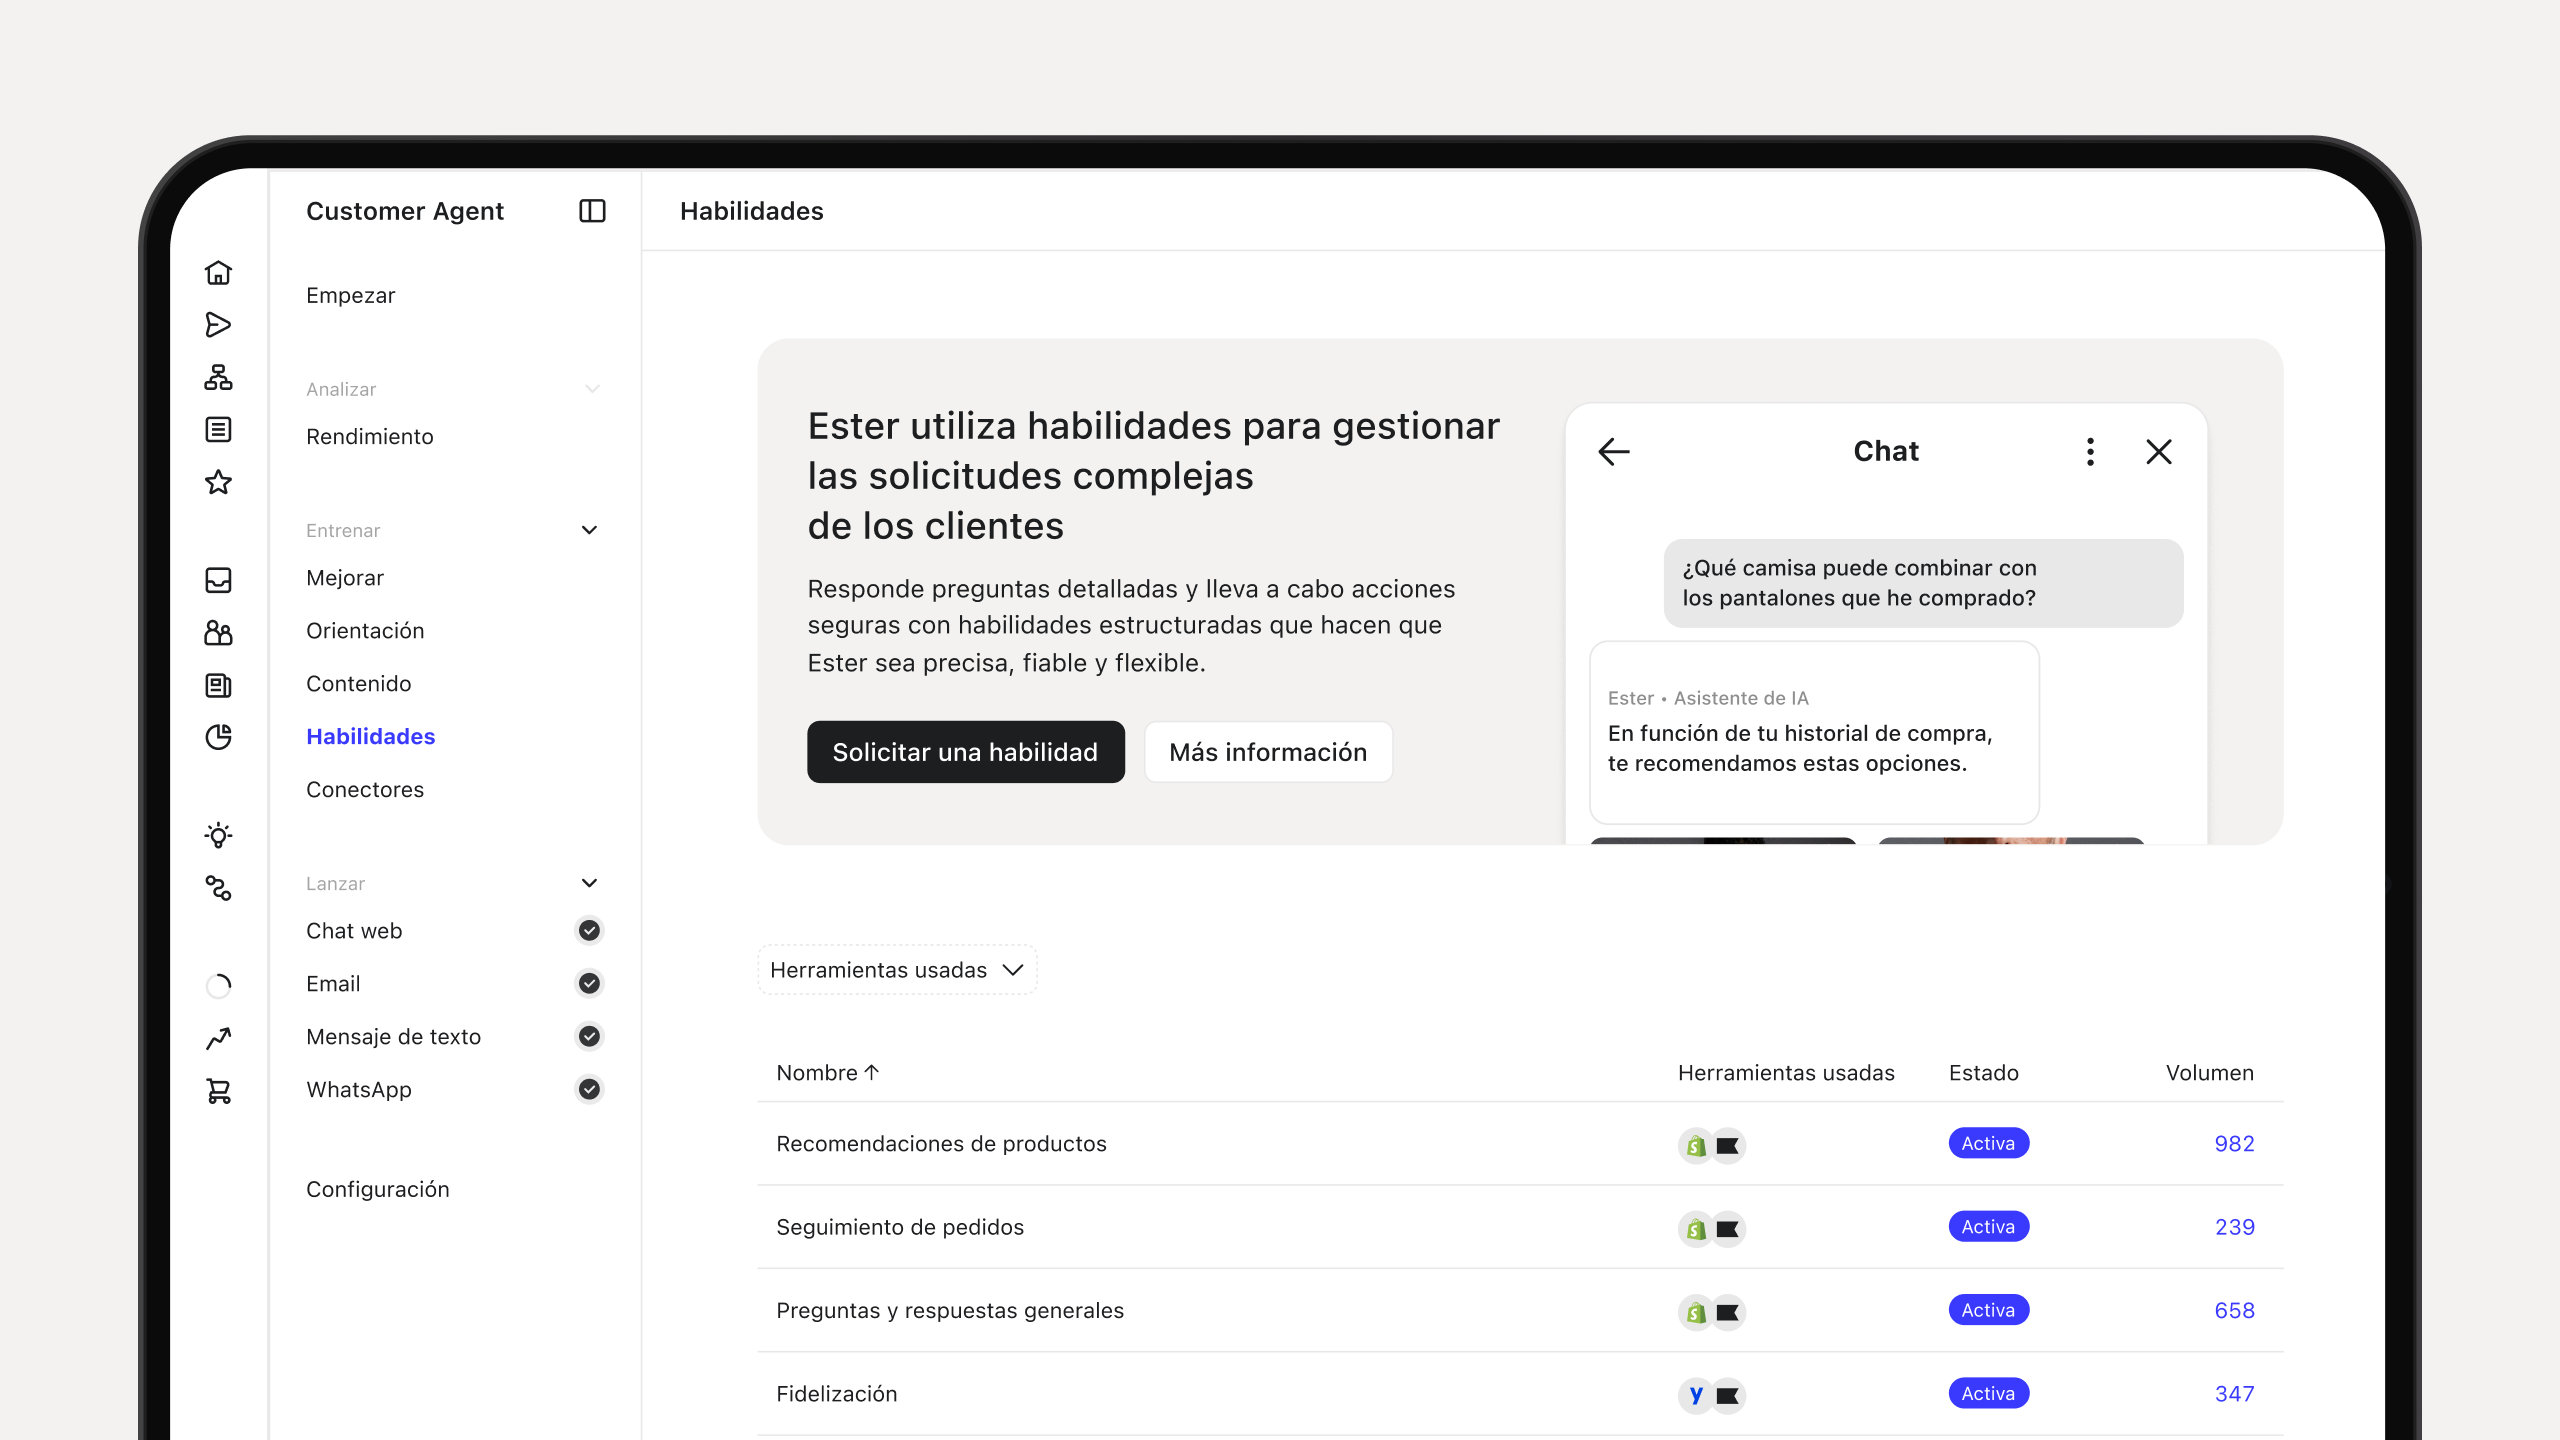Click the WhatsApp status checkmark
2560x1440 pixels.
pyautogui.click(x=590, y=1089)
